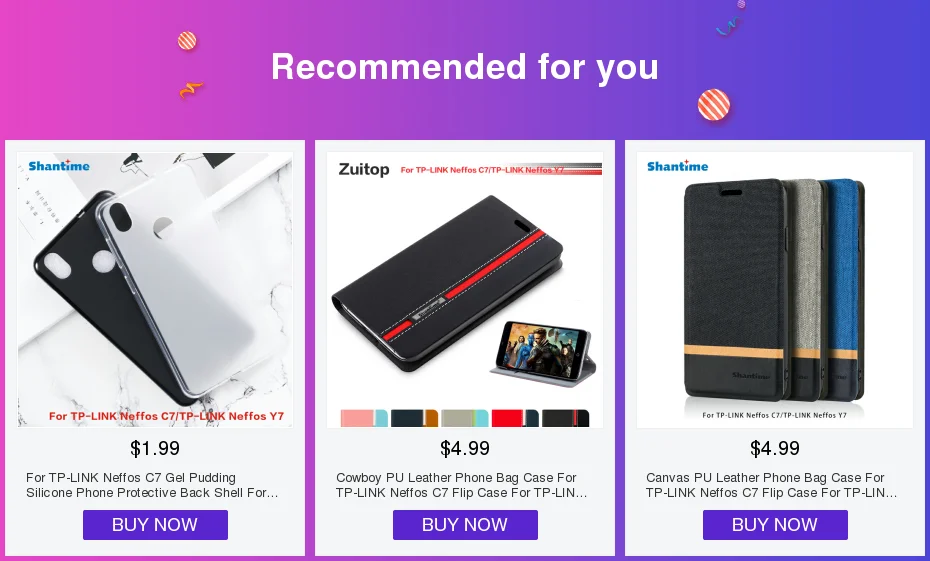Viewport: 930px width, 561px height.
Task: Open the Cowboy PU Leather product title
Action: (461, 485)
